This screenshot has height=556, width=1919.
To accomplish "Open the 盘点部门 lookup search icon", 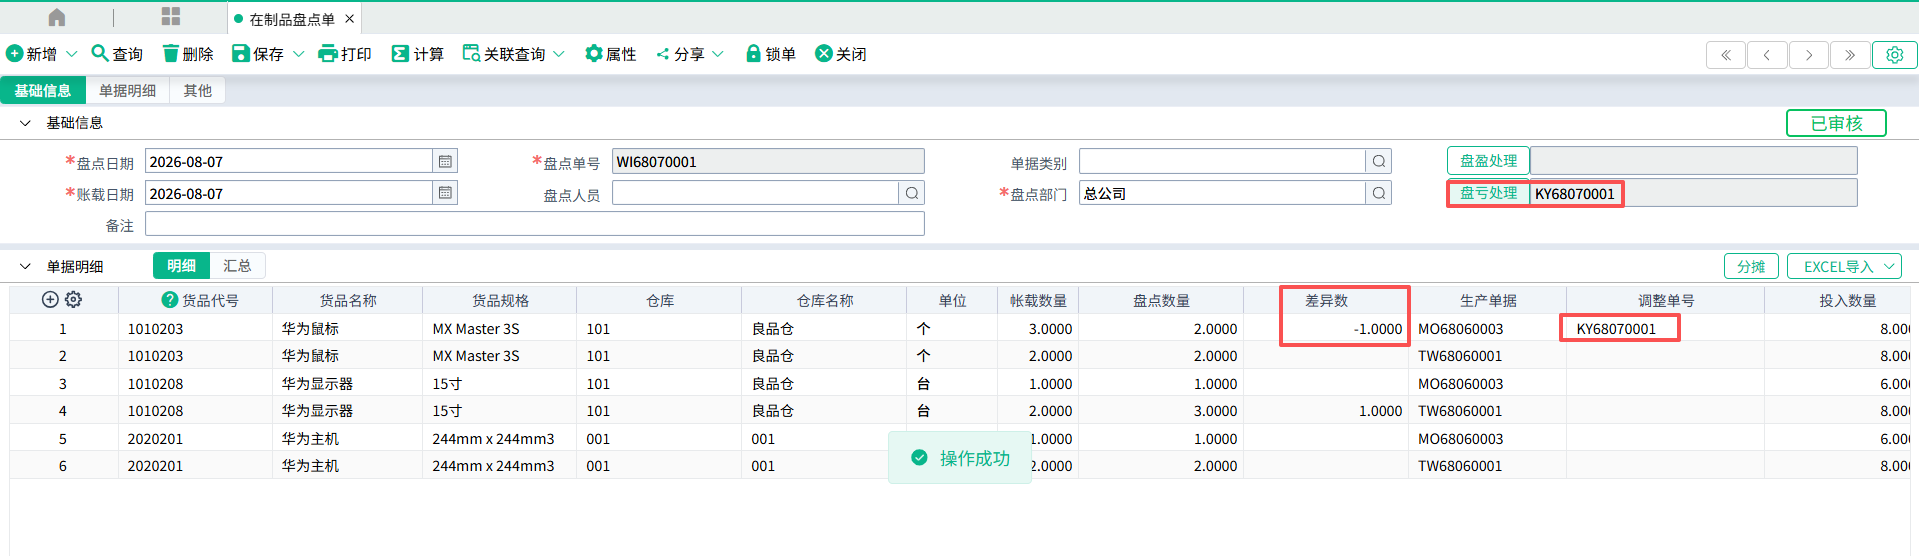I will pos(1378,193).
